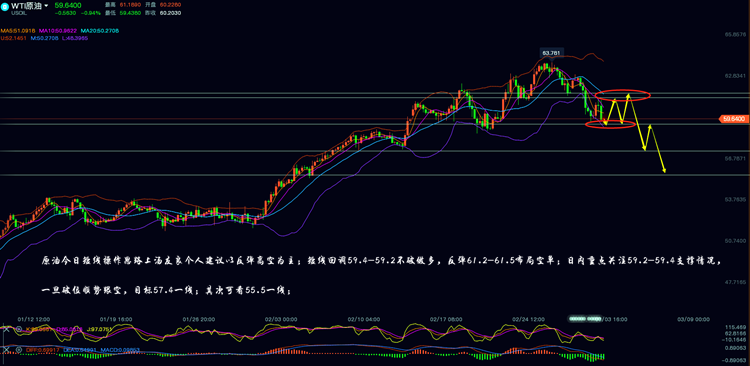Image resolution: width=750 pixels, height=366 pixels.
Task: Click the current price tag 59.6400 on axis
Action: [x=733, y=118]
